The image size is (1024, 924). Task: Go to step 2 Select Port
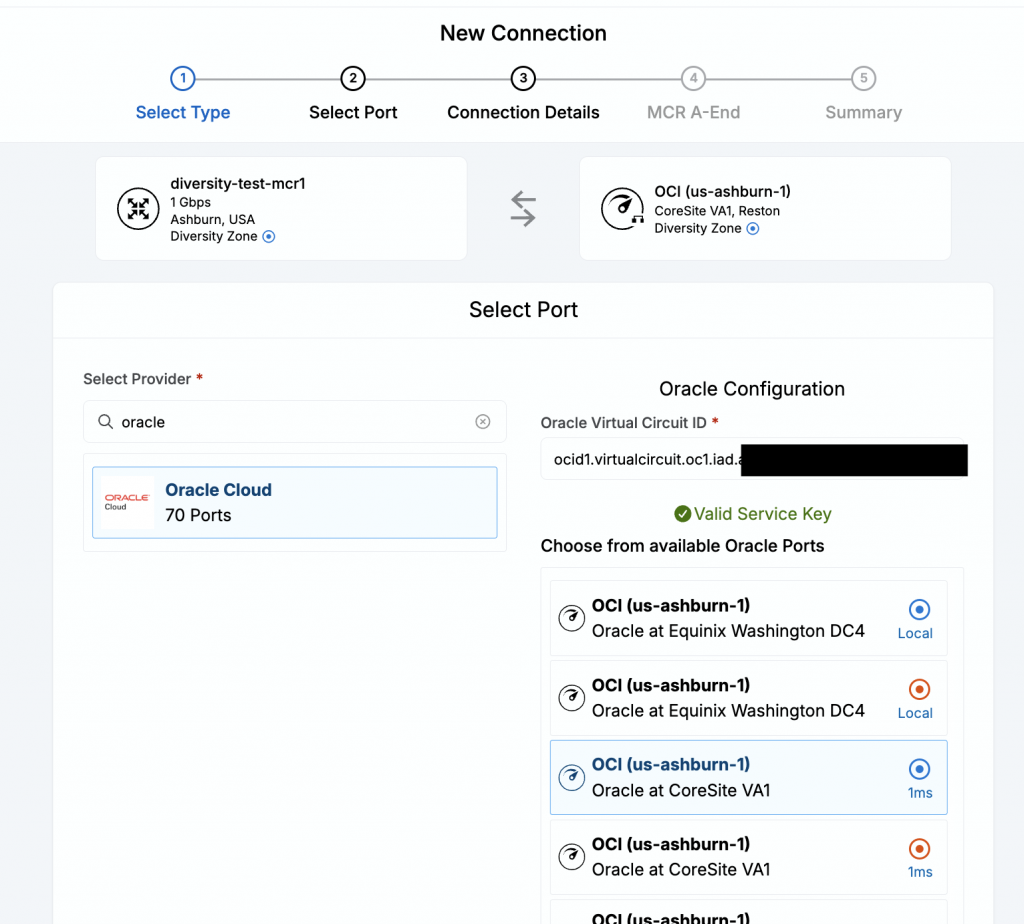pyautogui.click(x=353, y=94)
